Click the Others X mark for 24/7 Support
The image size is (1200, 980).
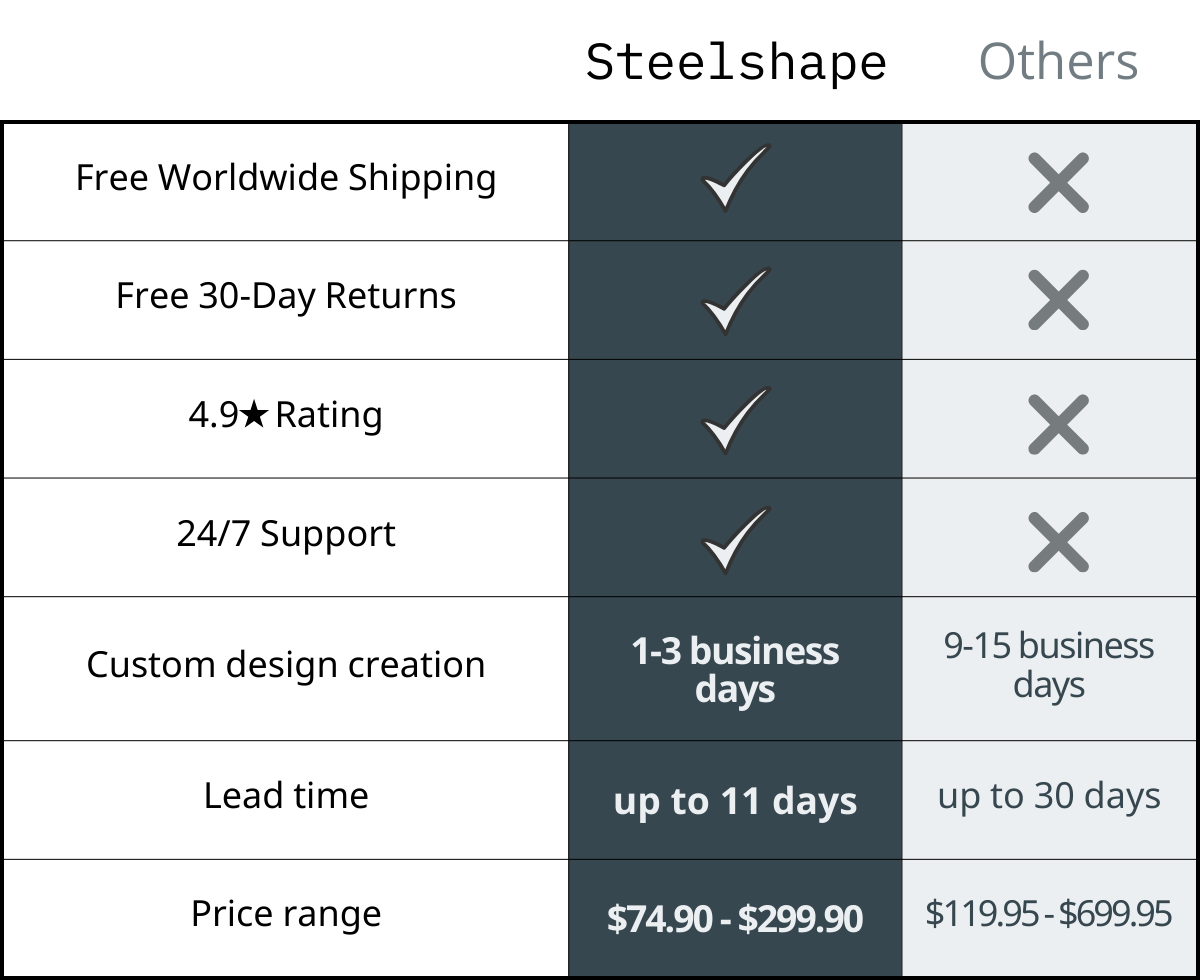pyautogui.click(x=1058, y=542)
